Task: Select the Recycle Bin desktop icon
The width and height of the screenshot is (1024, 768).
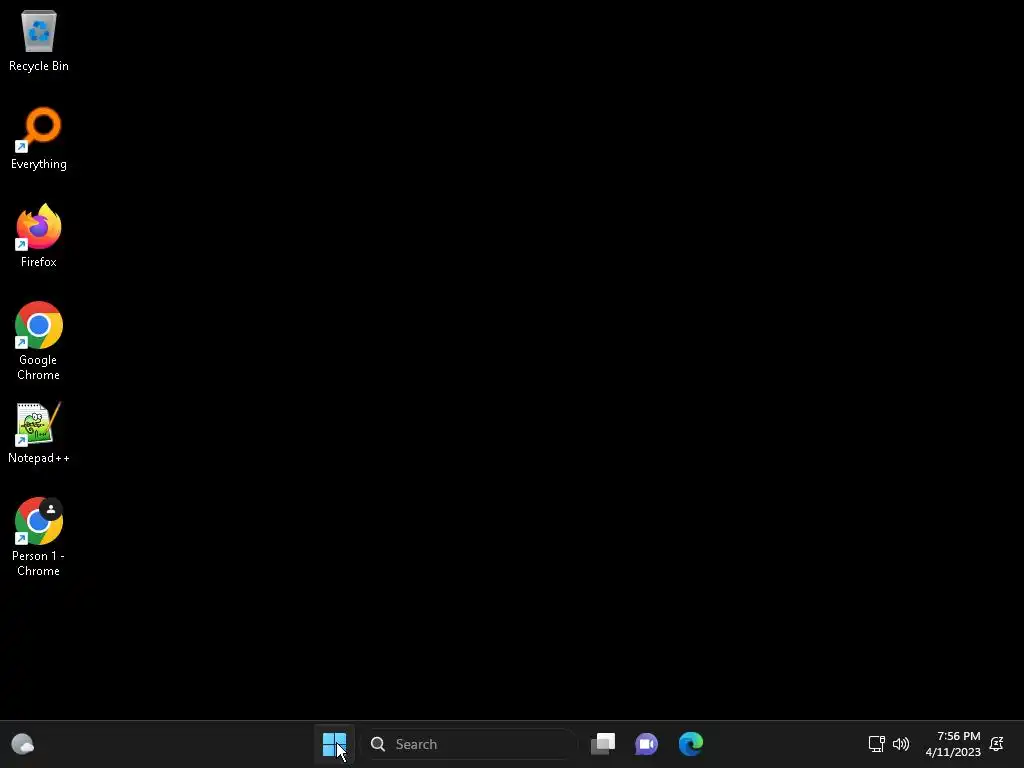Action: (39, 40)
